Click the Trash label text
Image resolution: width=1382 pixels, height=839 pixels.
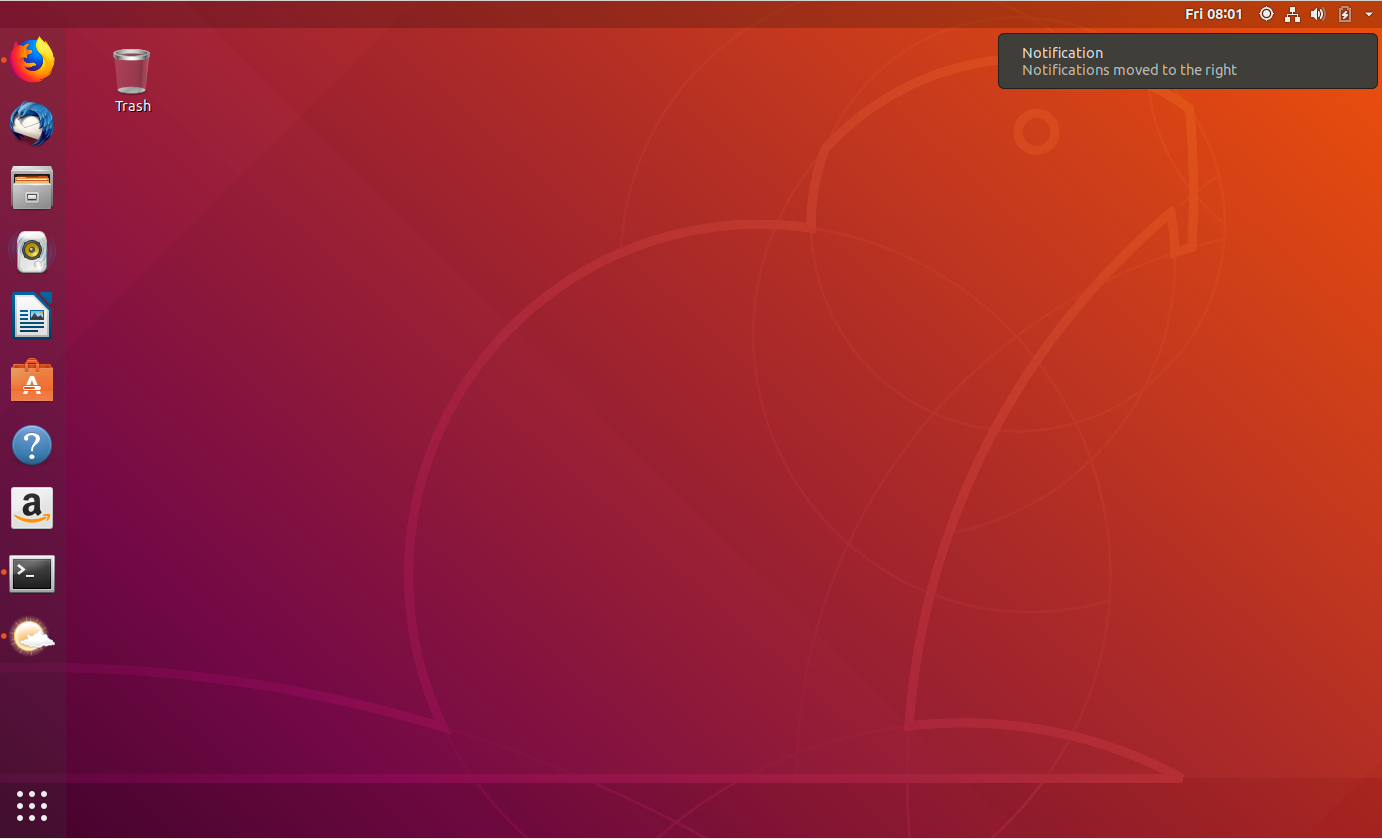(132, 106)
